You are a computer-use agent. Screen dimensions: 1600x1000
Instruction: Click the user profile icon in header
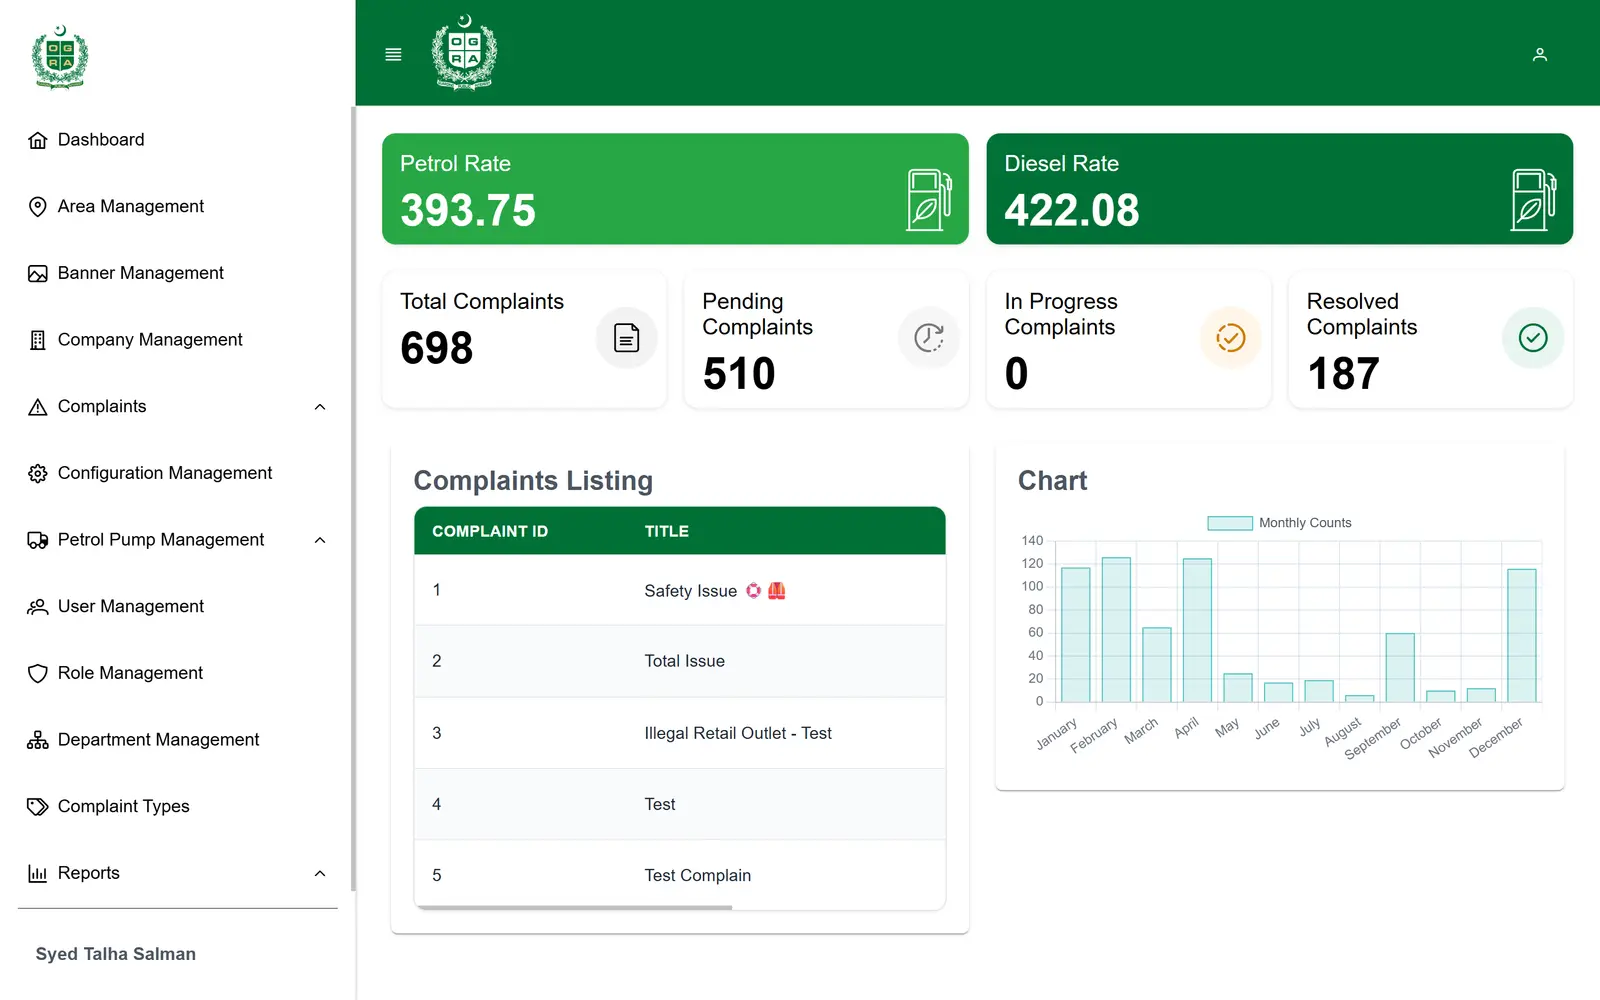[1540, 54]
